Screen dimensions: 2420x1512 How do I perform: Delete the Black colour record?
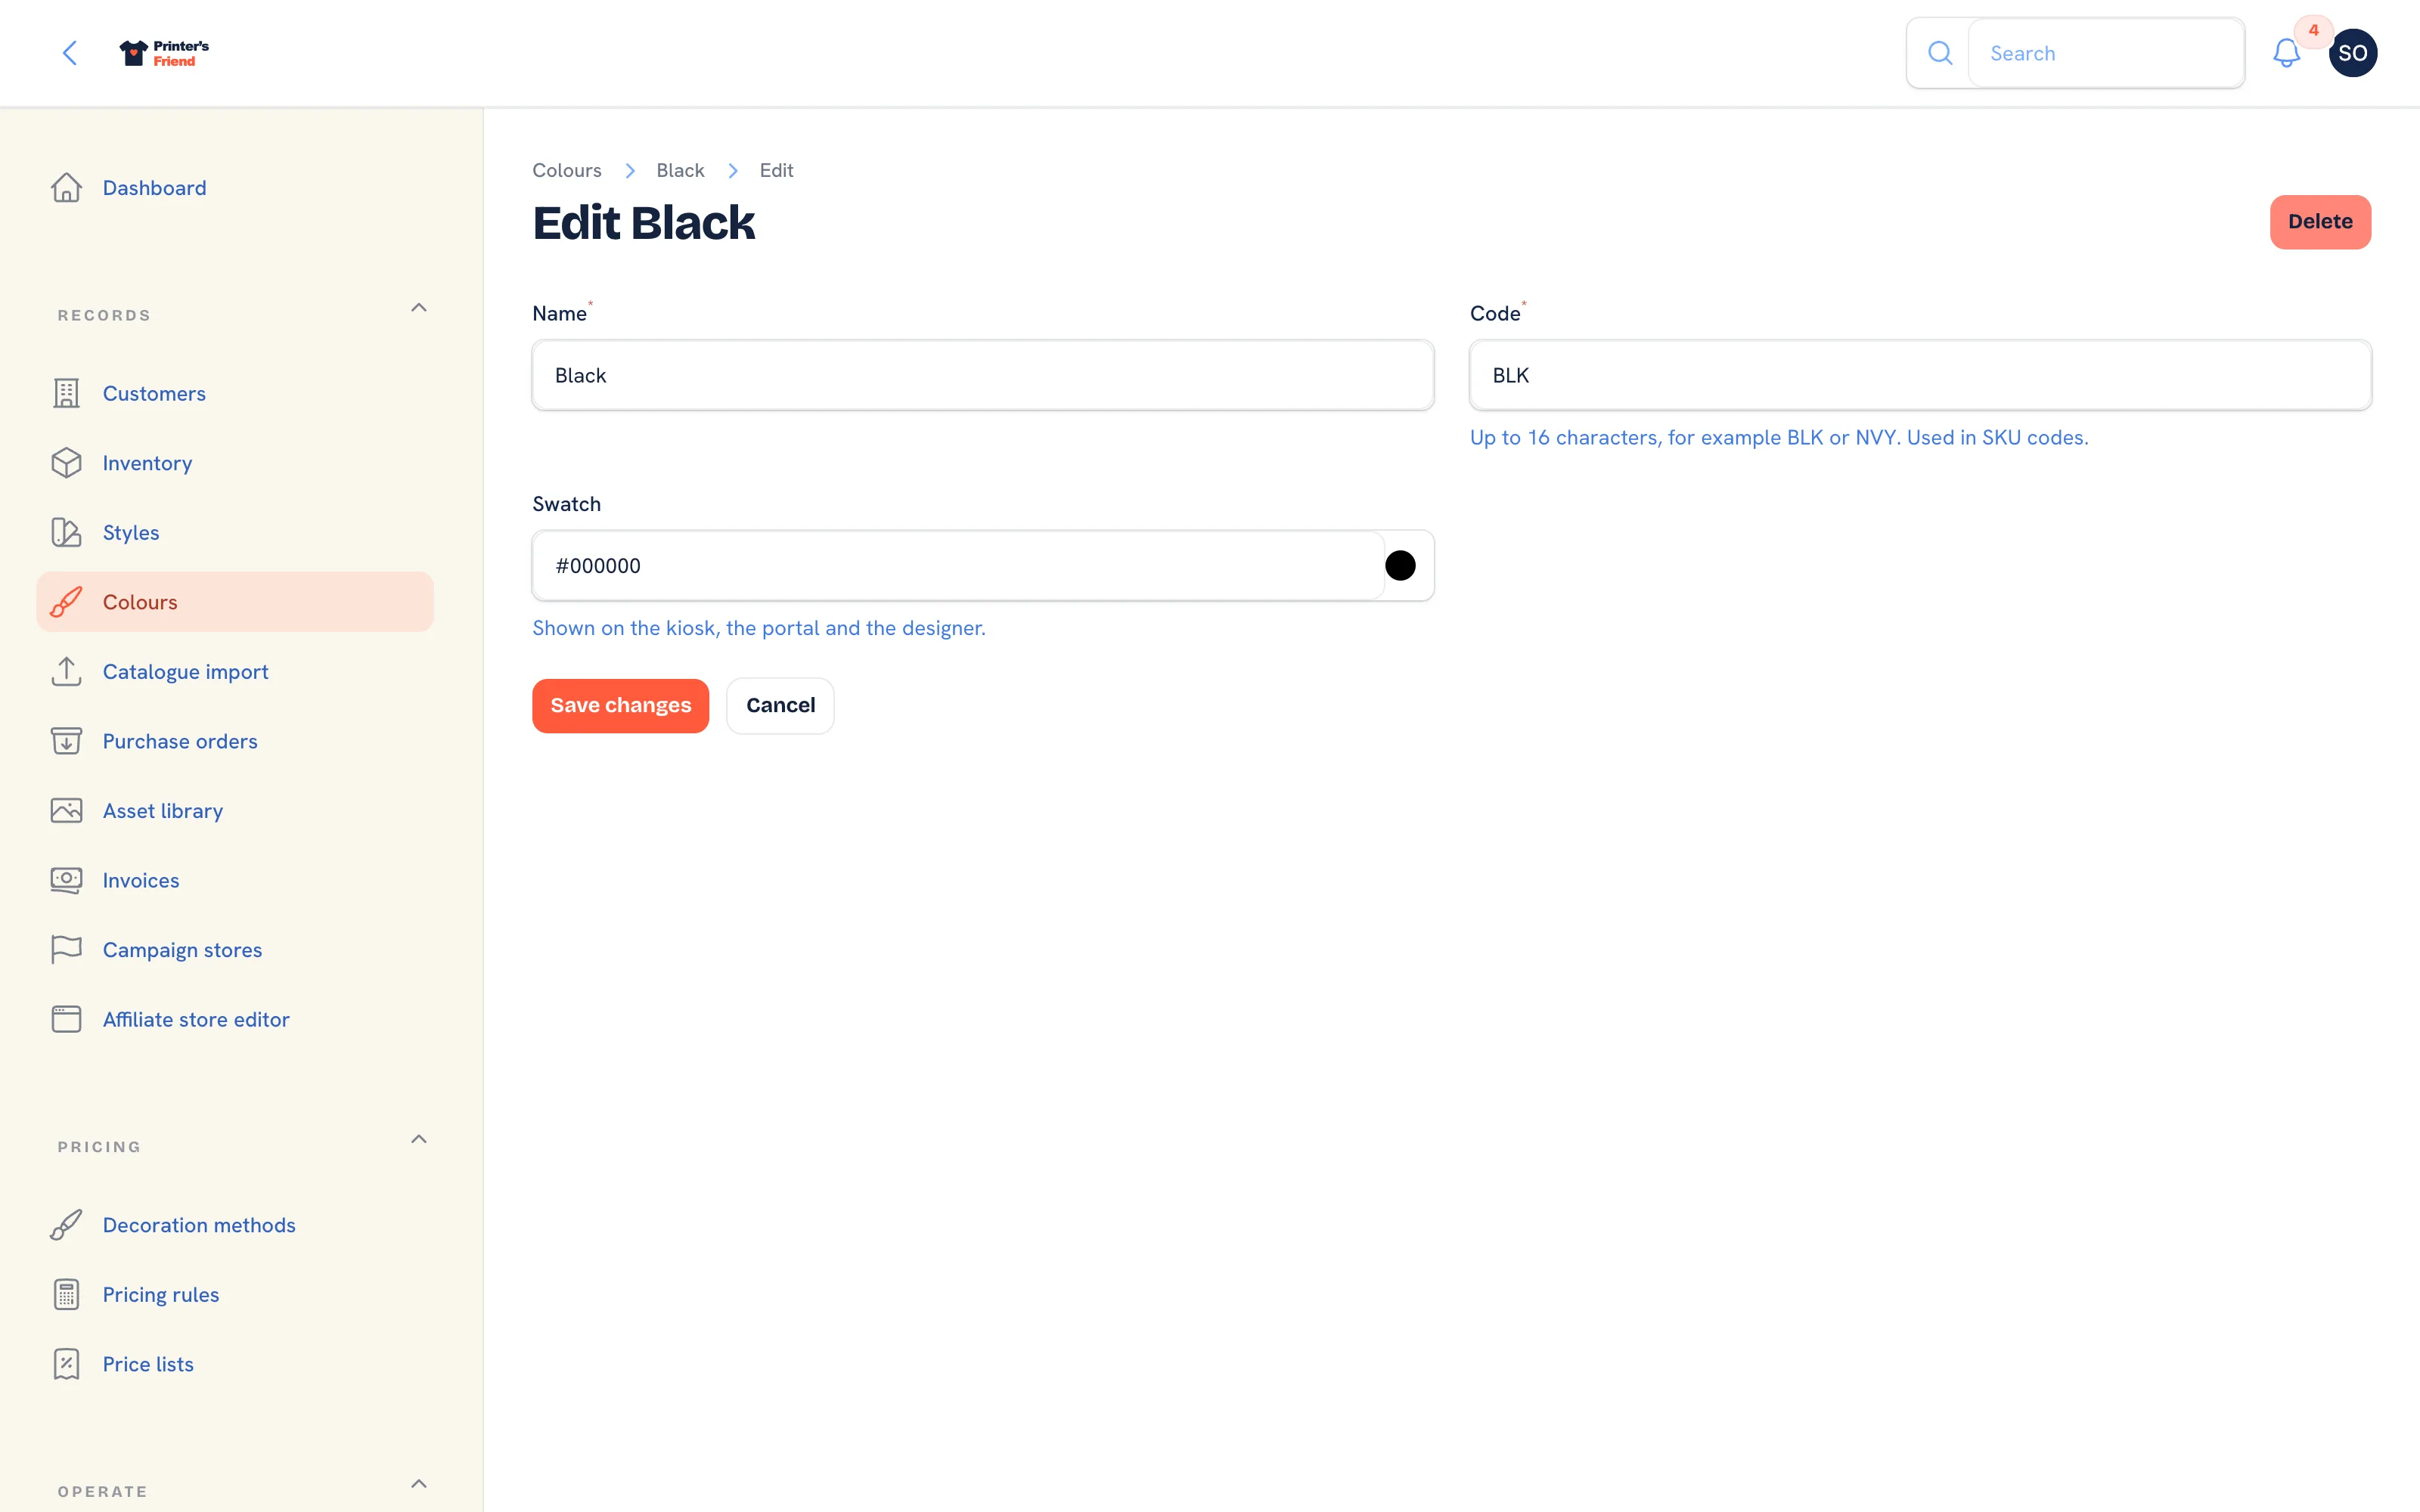pyautogui.click(x=2319, y=222)
